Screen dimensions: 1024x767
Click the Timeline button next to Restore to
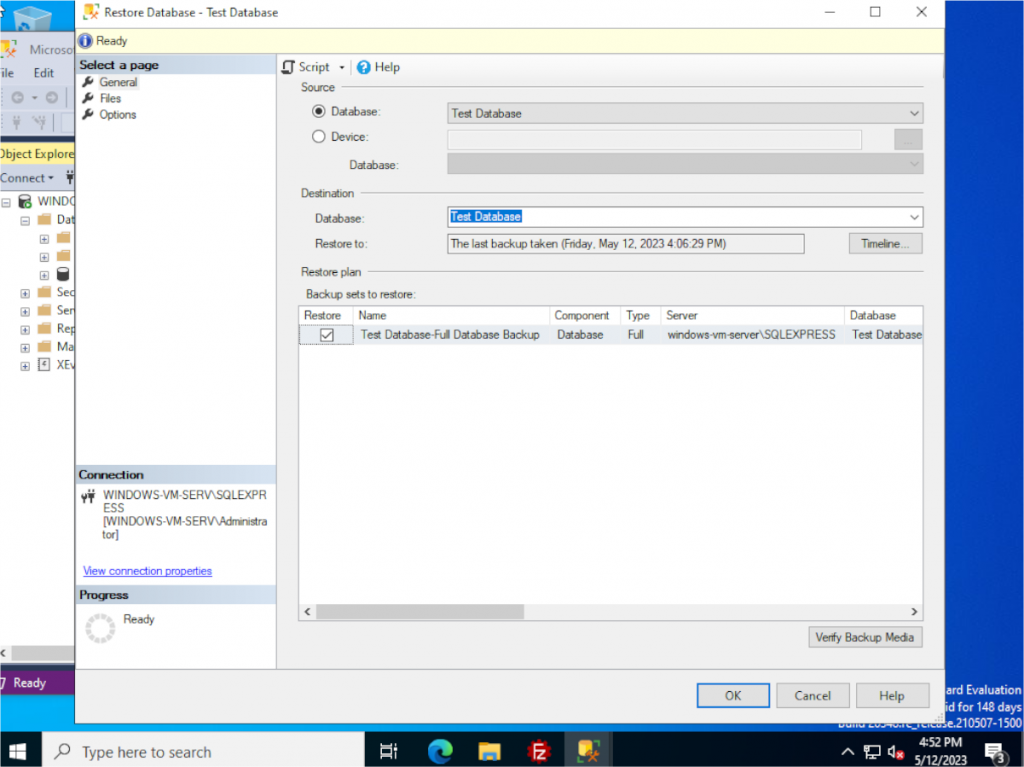coord(884,243)
